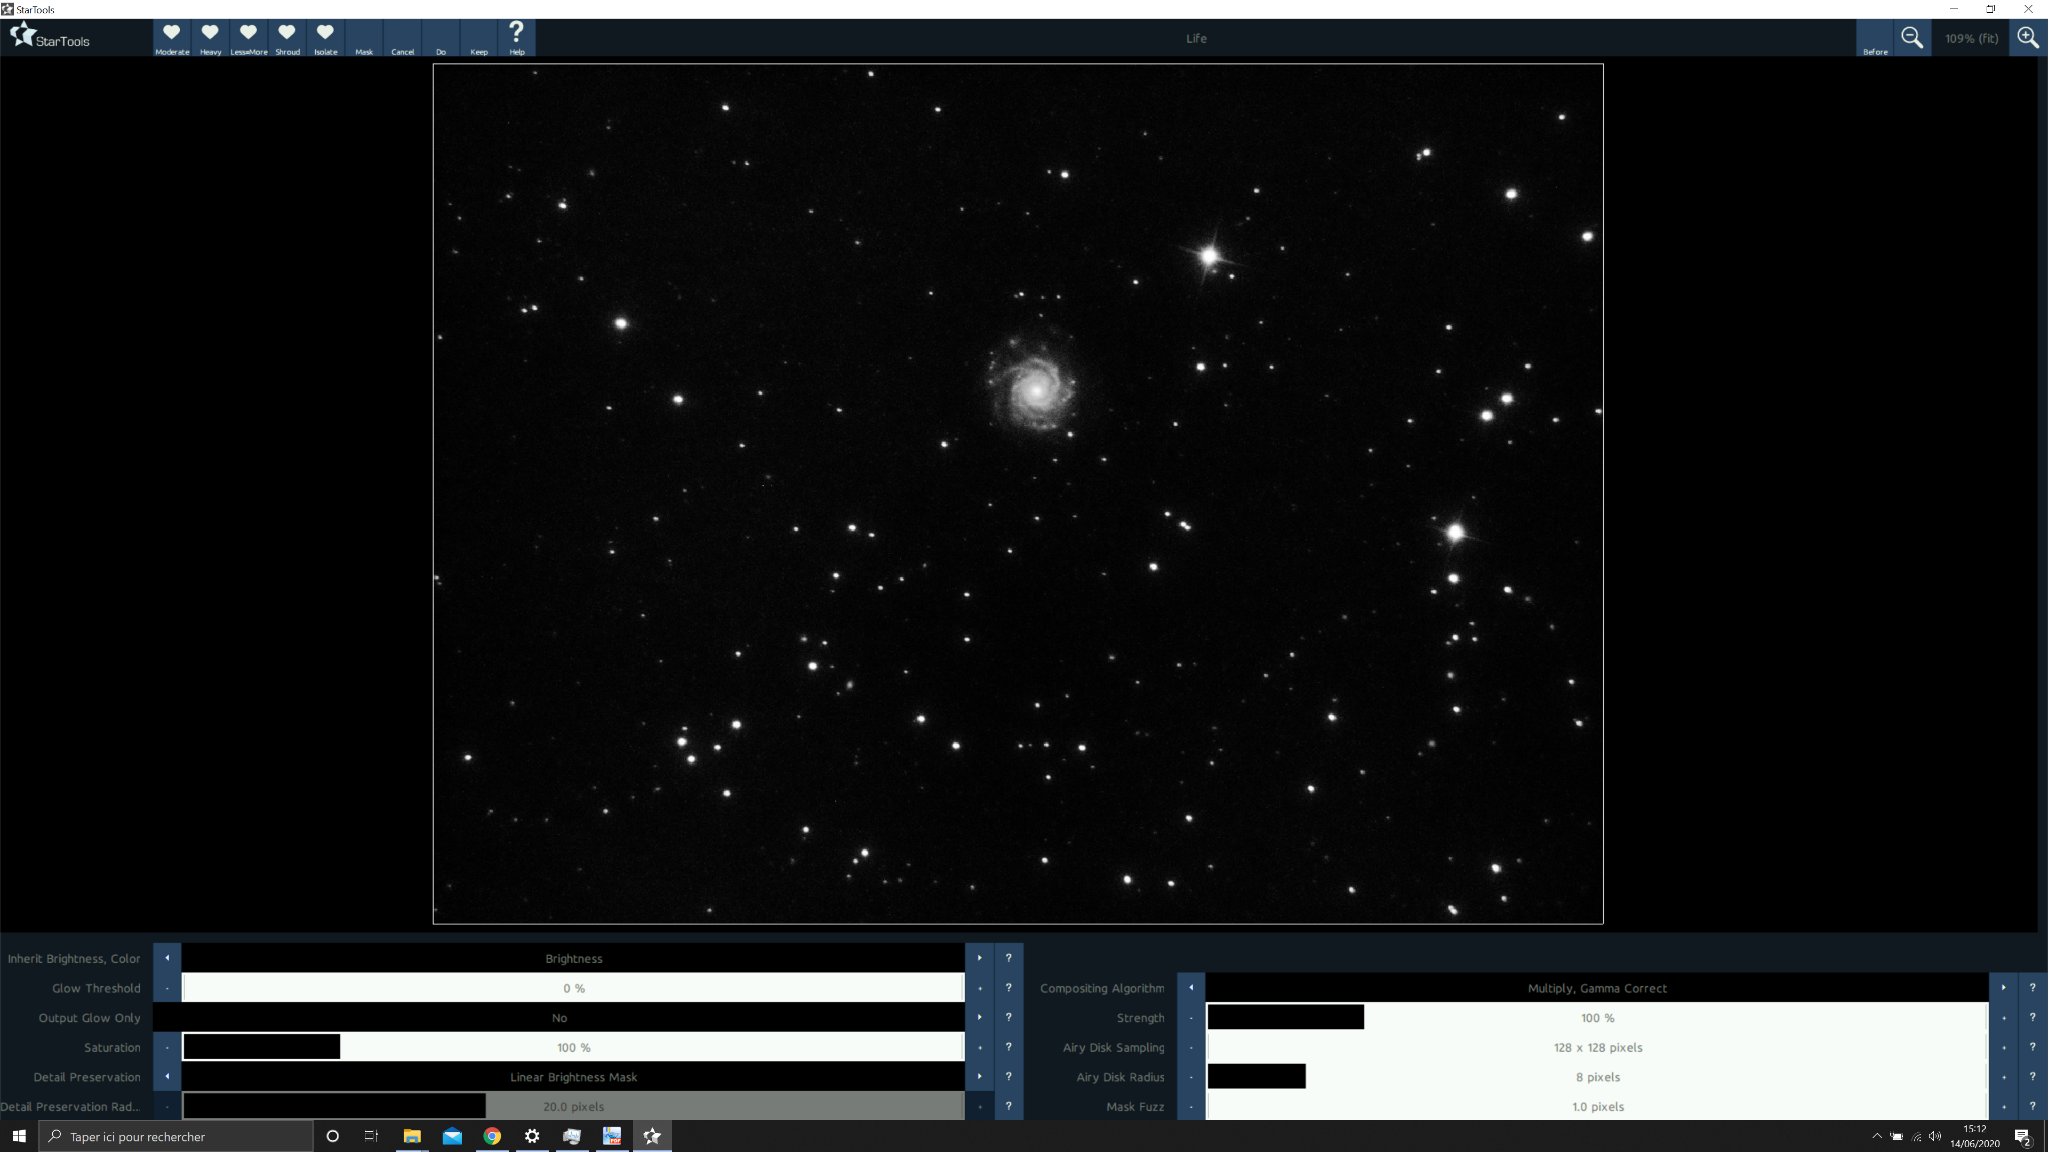The height and width of the screenshot is (1152, 2048).
Task: Open help for Saturation
Action: pyautogui.click(x=1008, y=1047)
